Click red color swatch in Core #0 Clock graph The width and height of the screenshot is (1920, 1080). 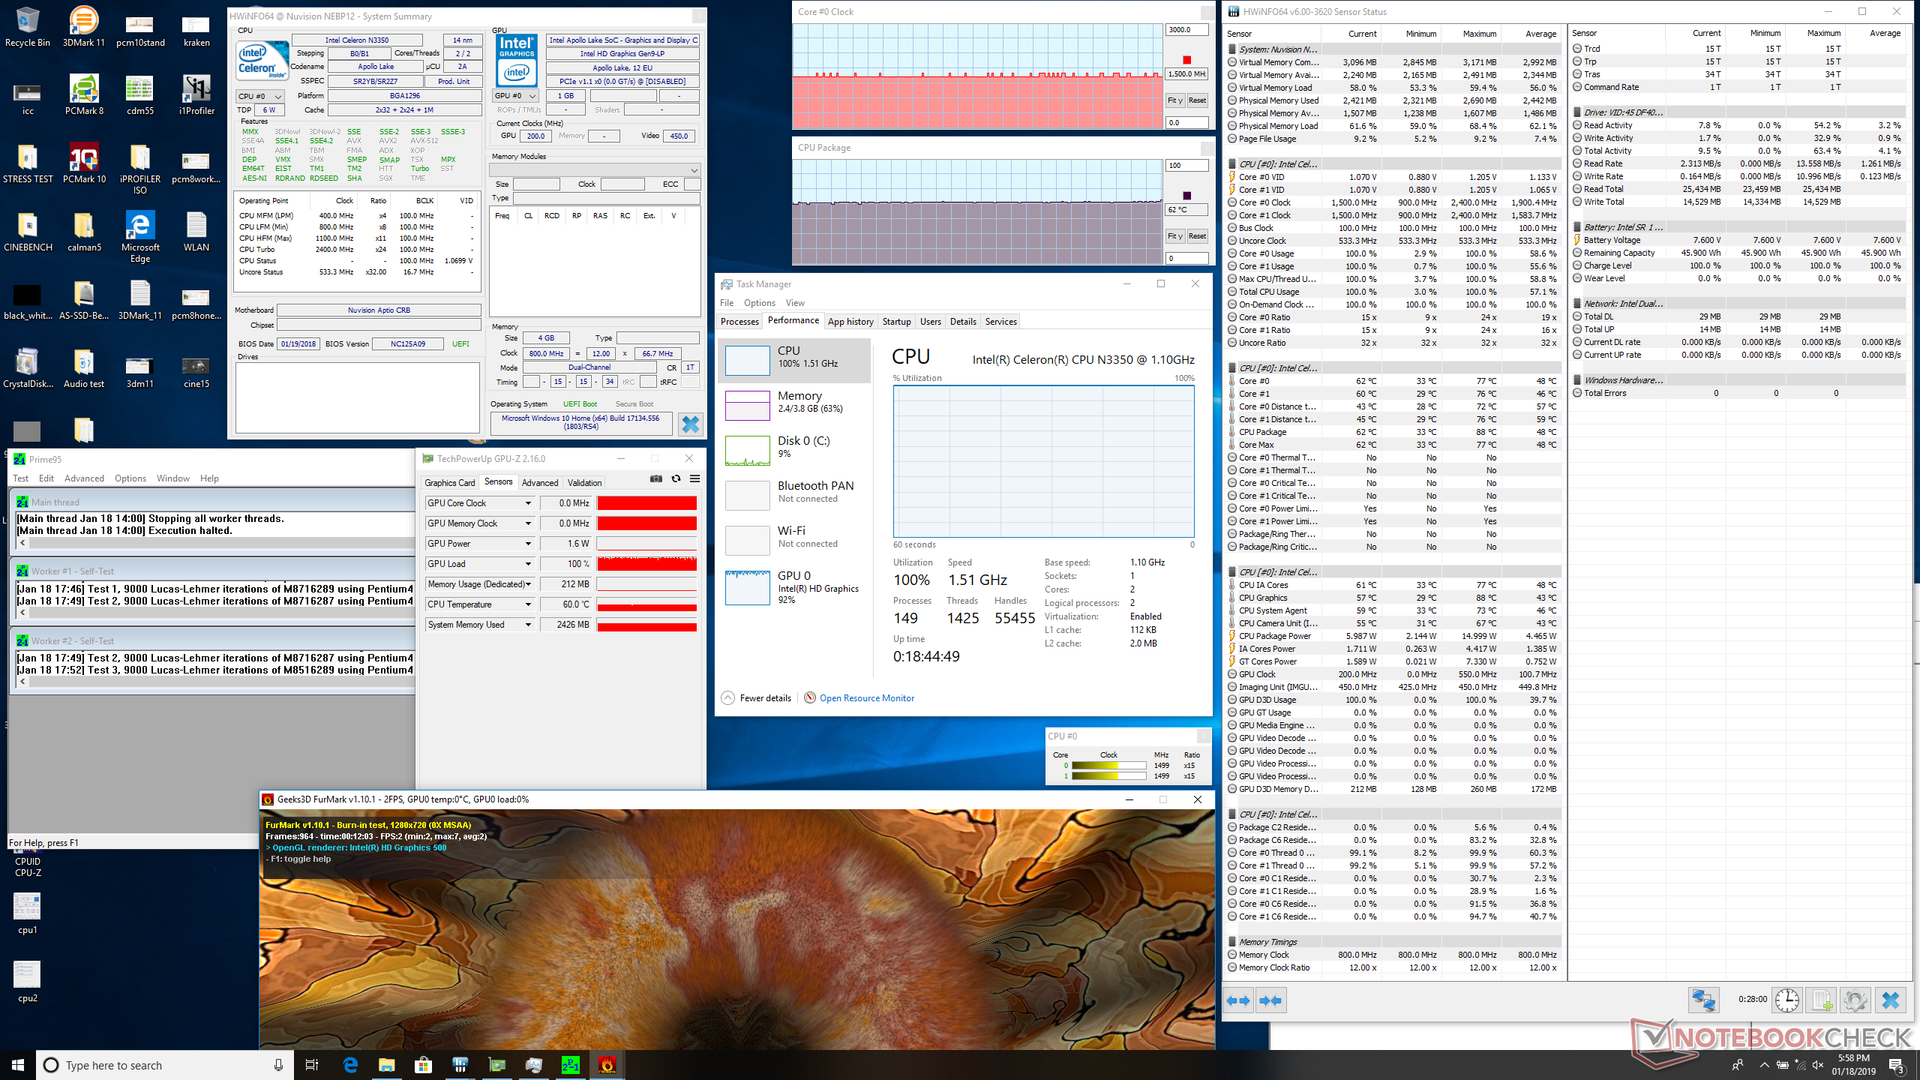[x=1187, y=60]
